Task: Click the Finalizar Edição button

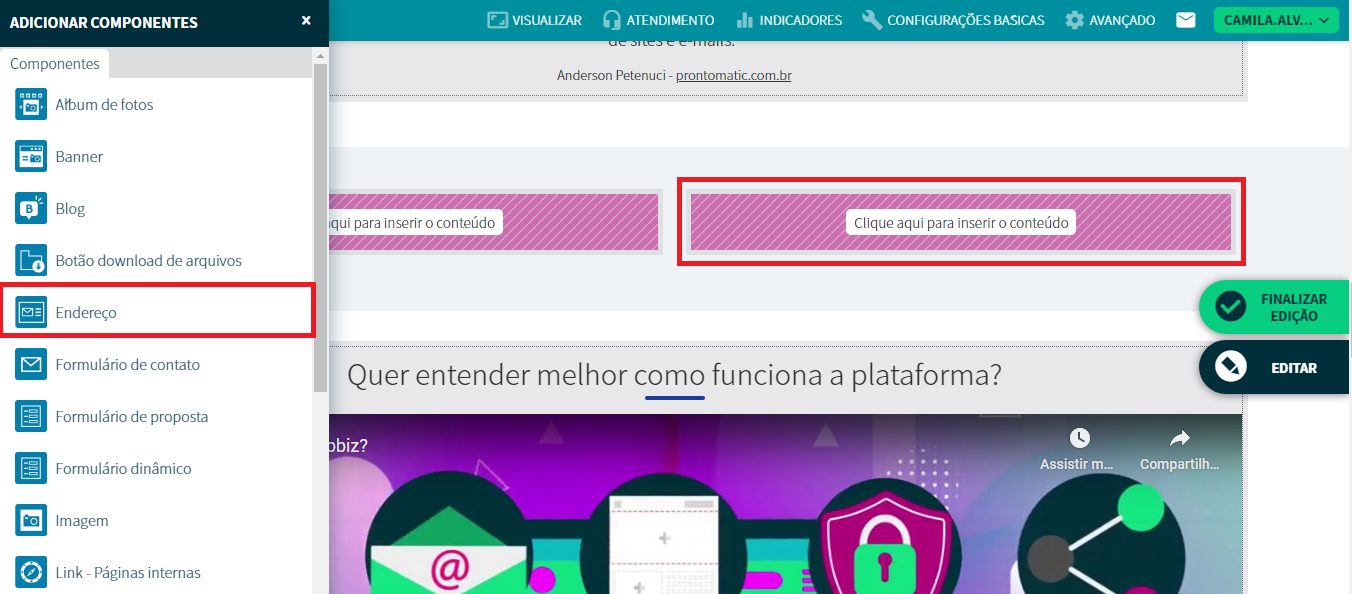Action: click(x=1275, y=307)
